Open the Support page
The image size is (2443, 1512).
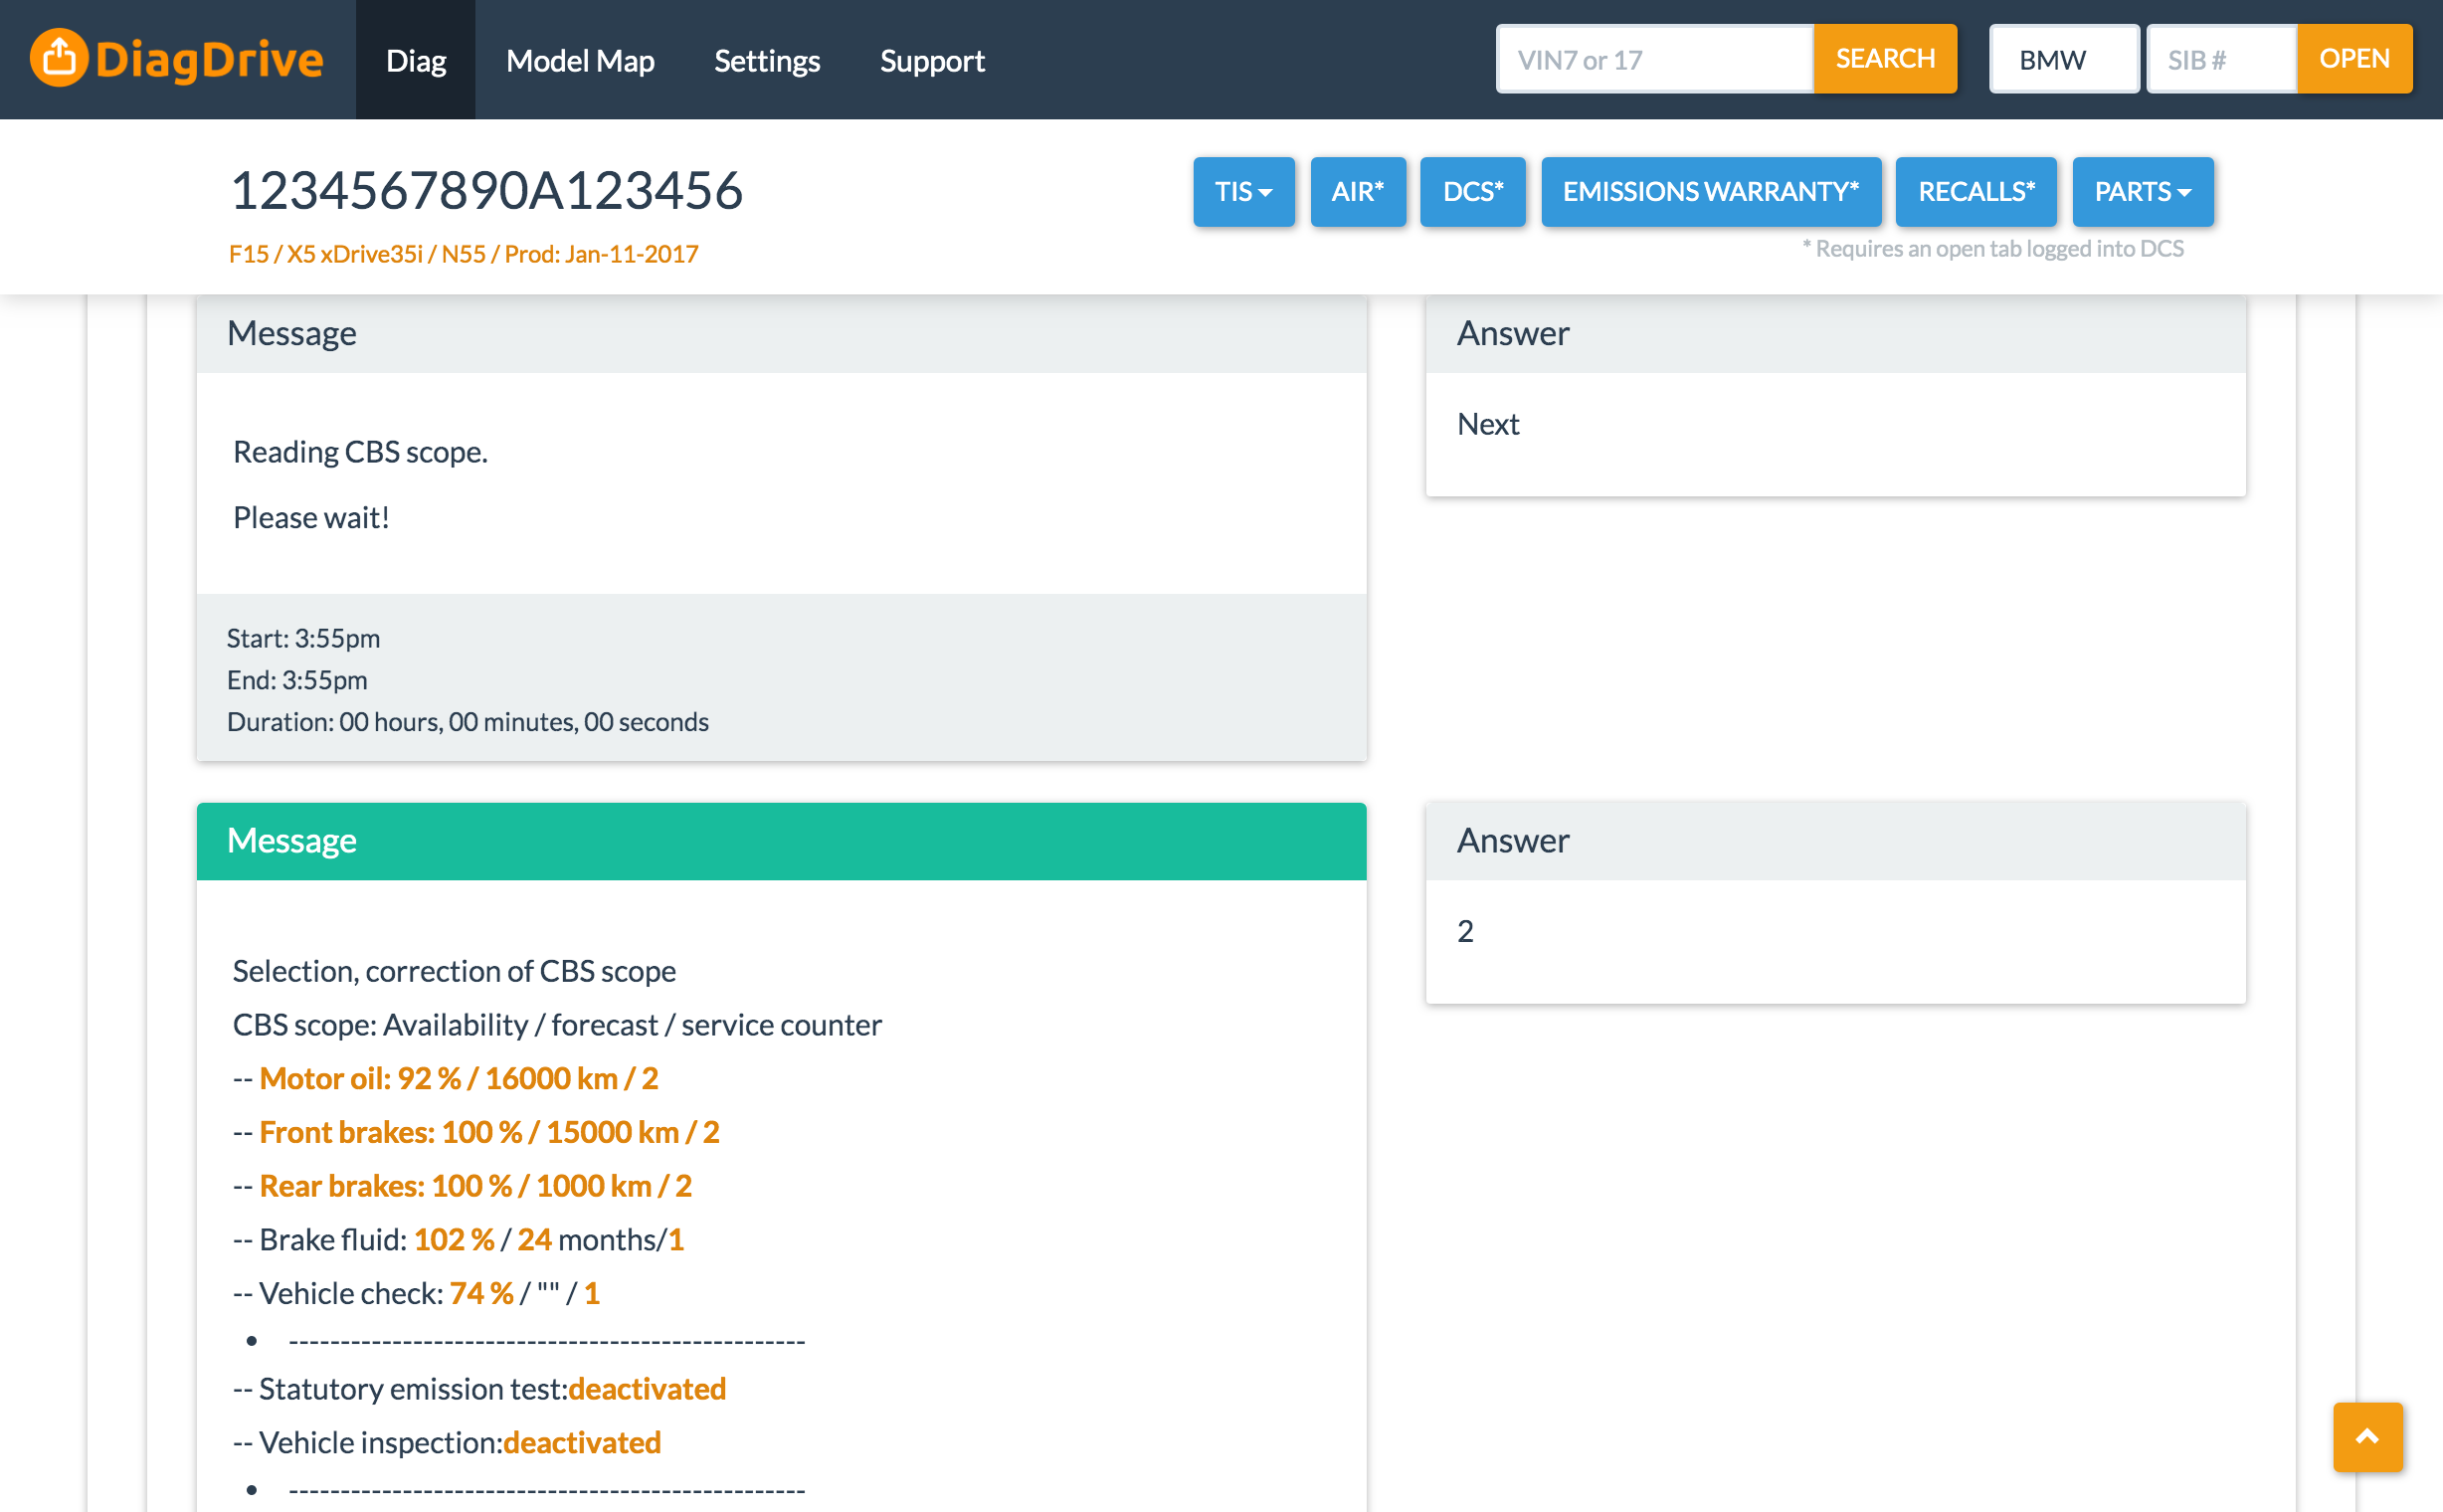(x=931, y=60)
